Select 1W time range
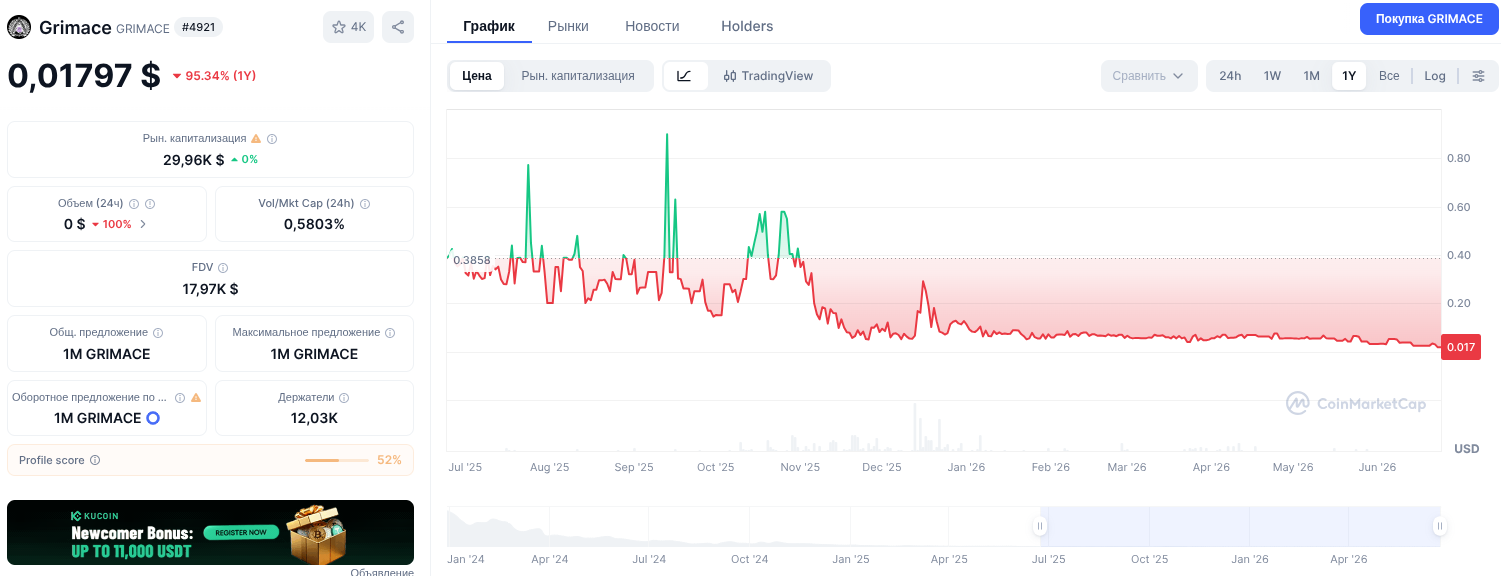Viewport: 1501px width, 576px height. click(1272, 76)
